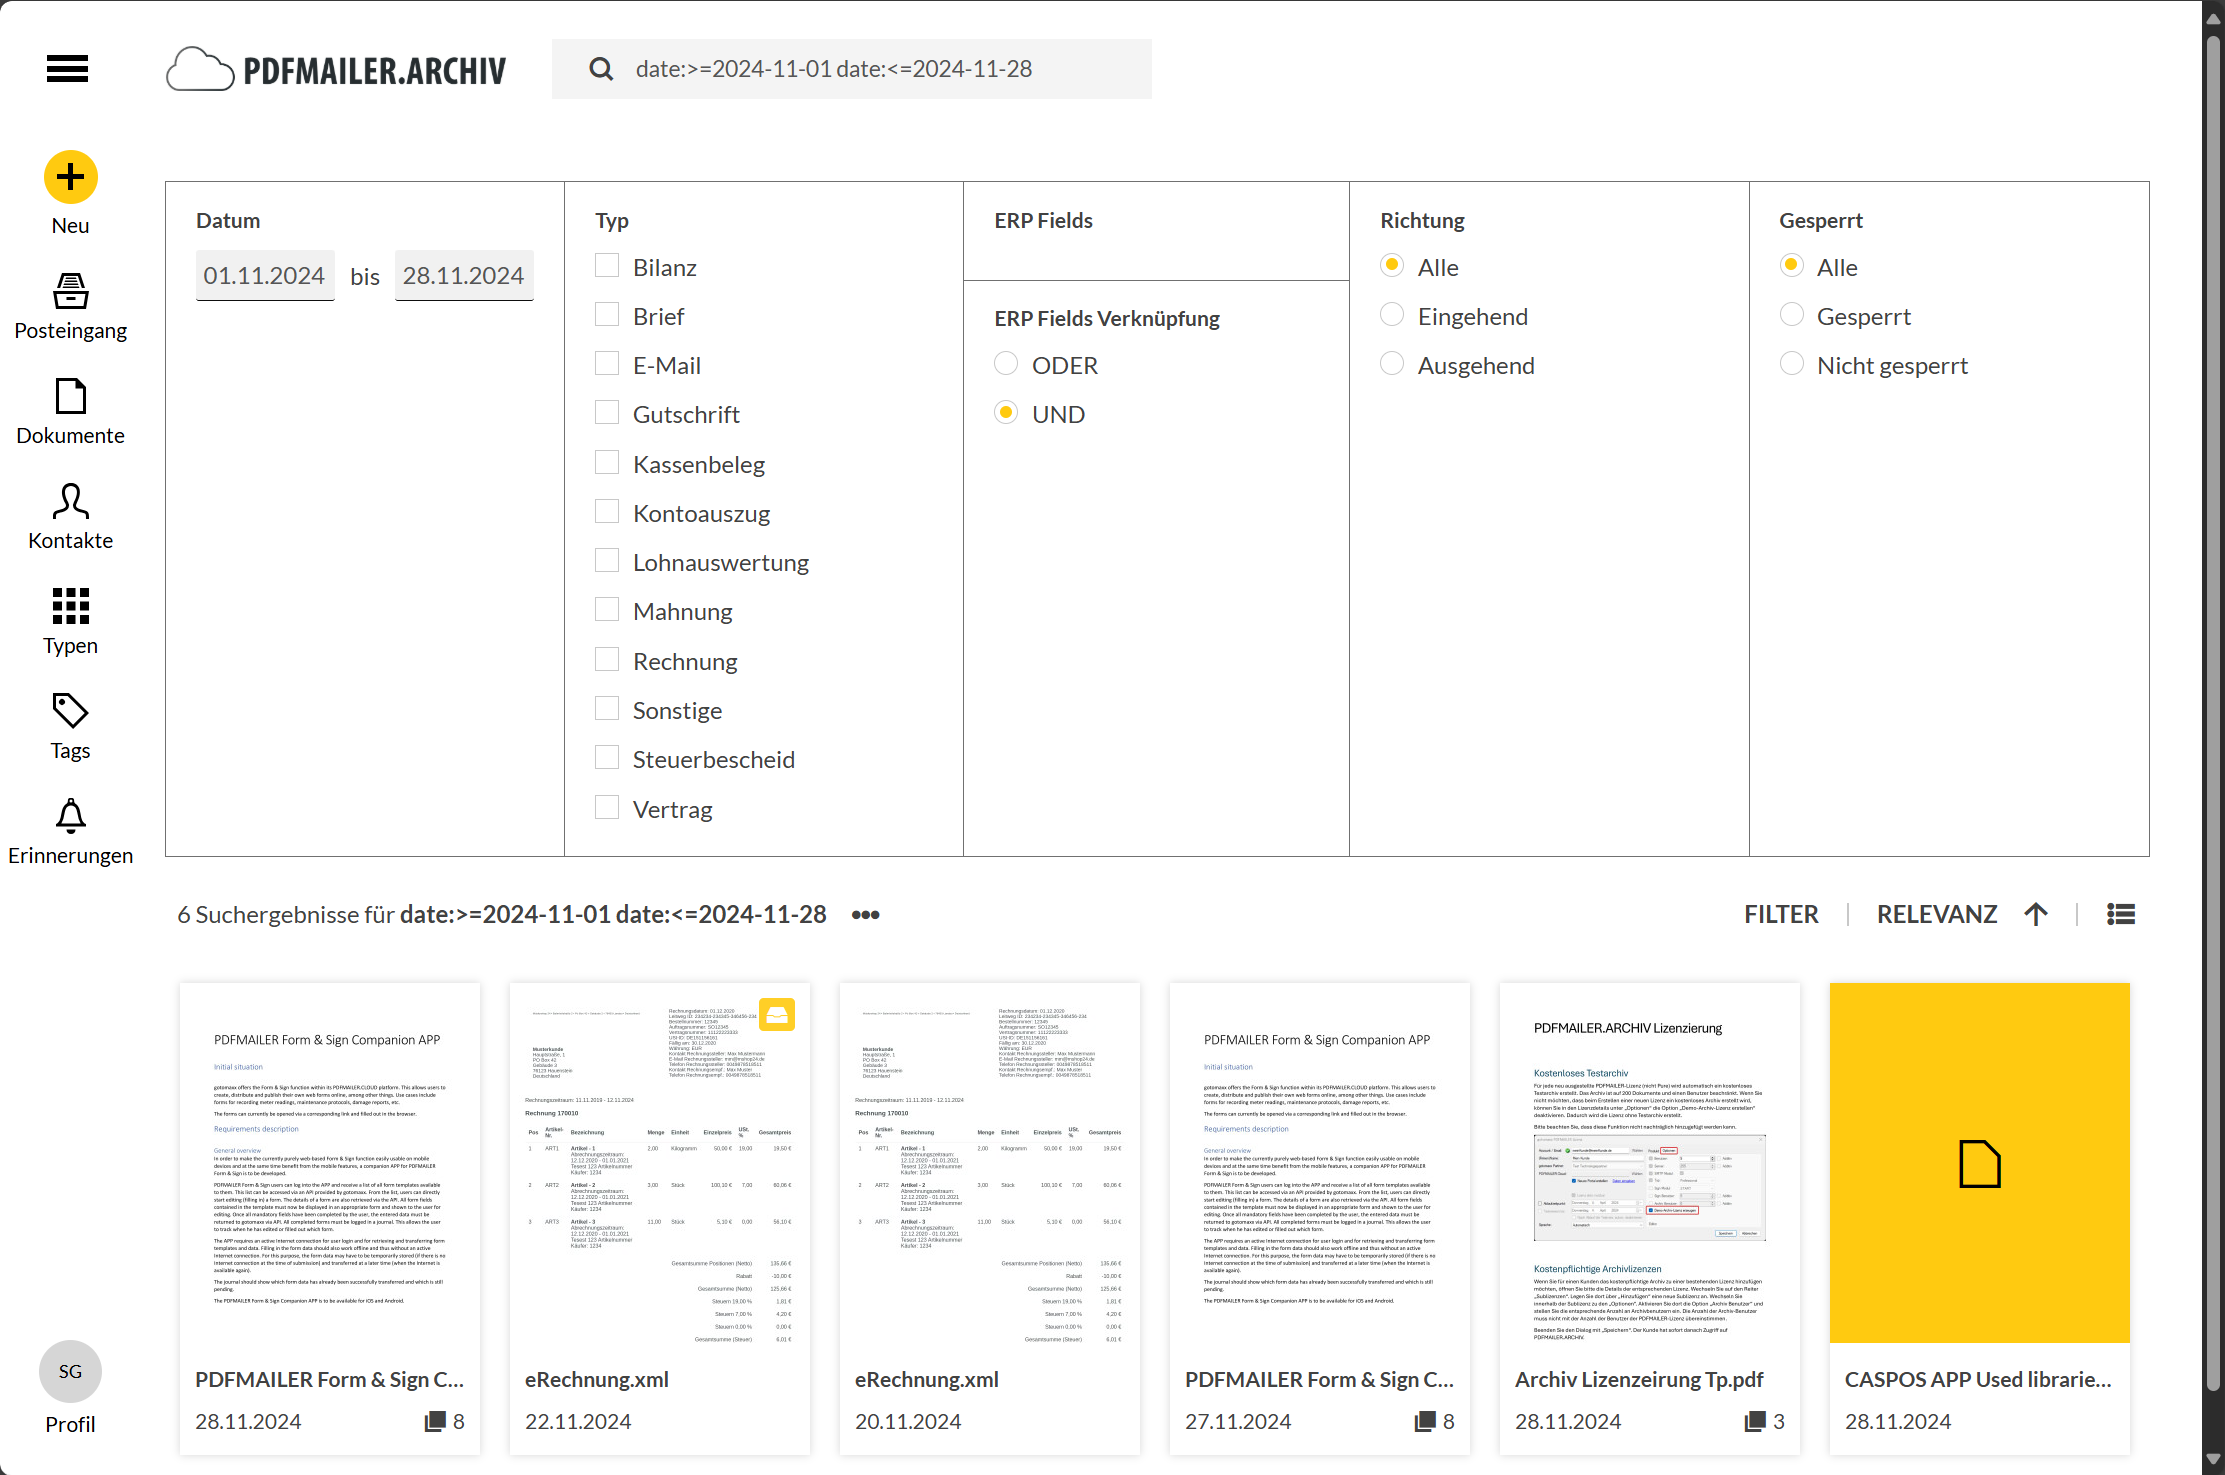Open Kontakte section
This screenshot has width=2225, height=1475.
(70, 517)
